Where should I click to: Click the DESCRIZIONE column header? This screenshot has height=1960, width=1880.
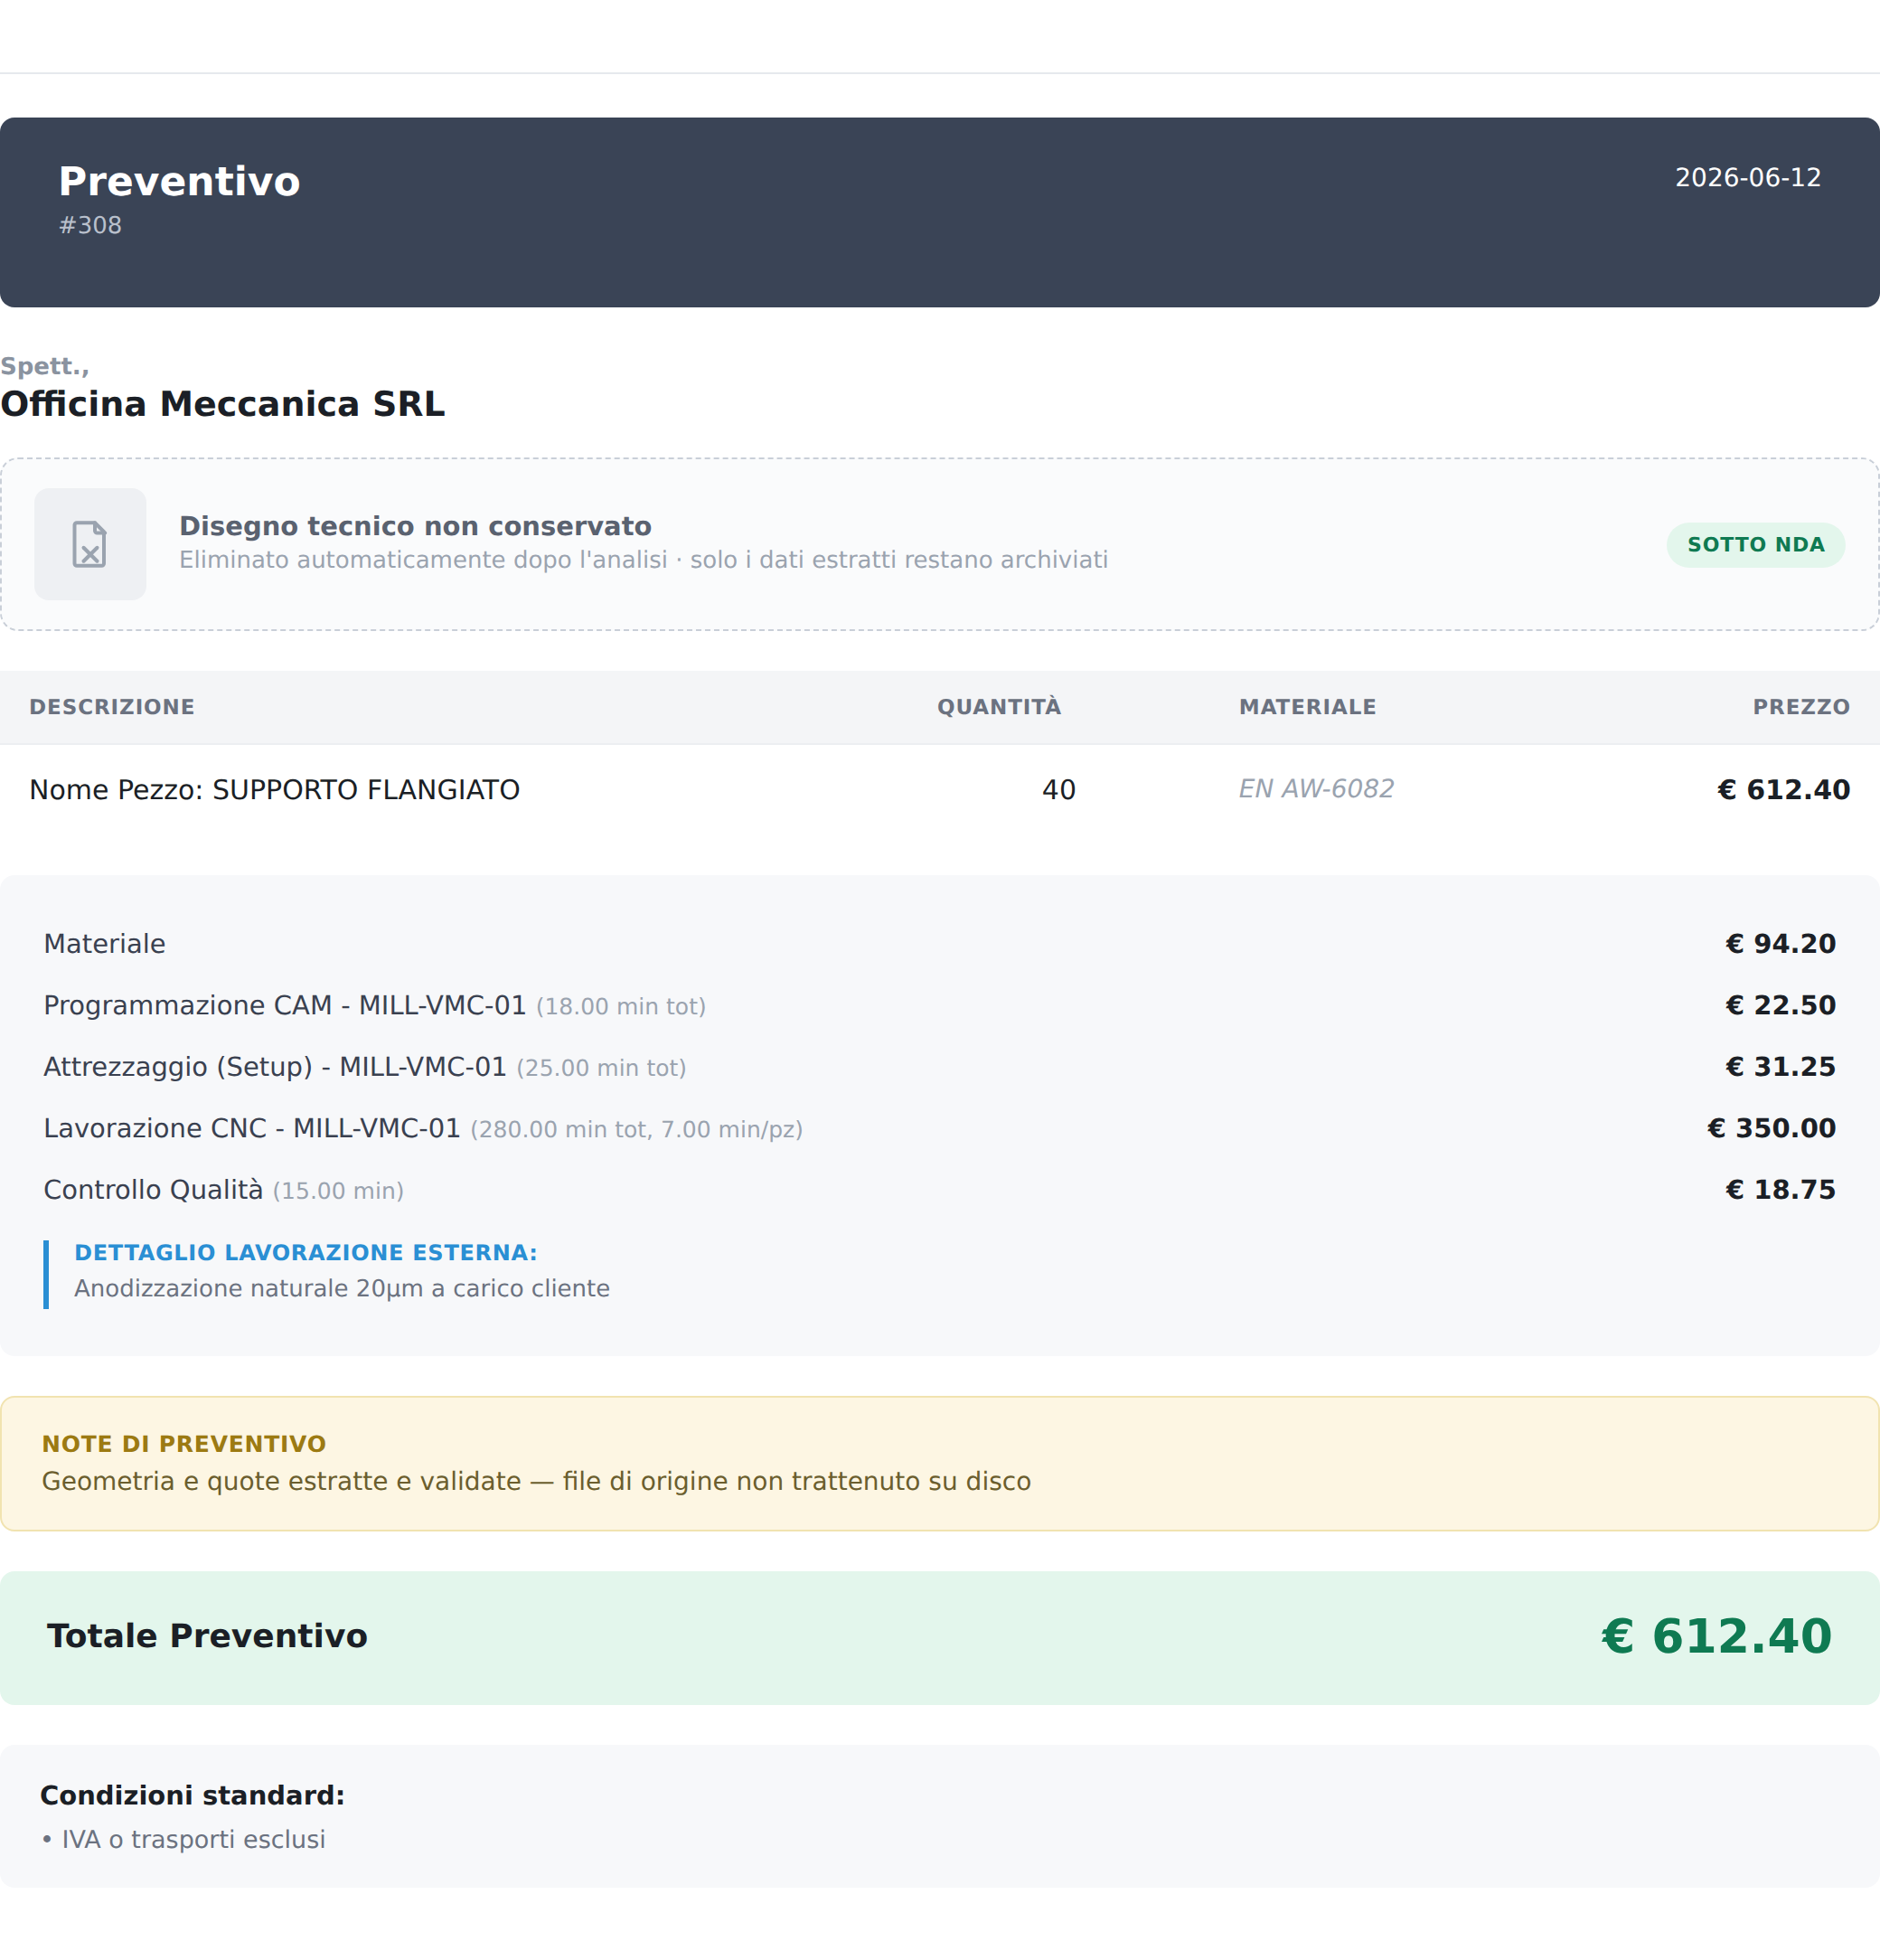point(112,707)
